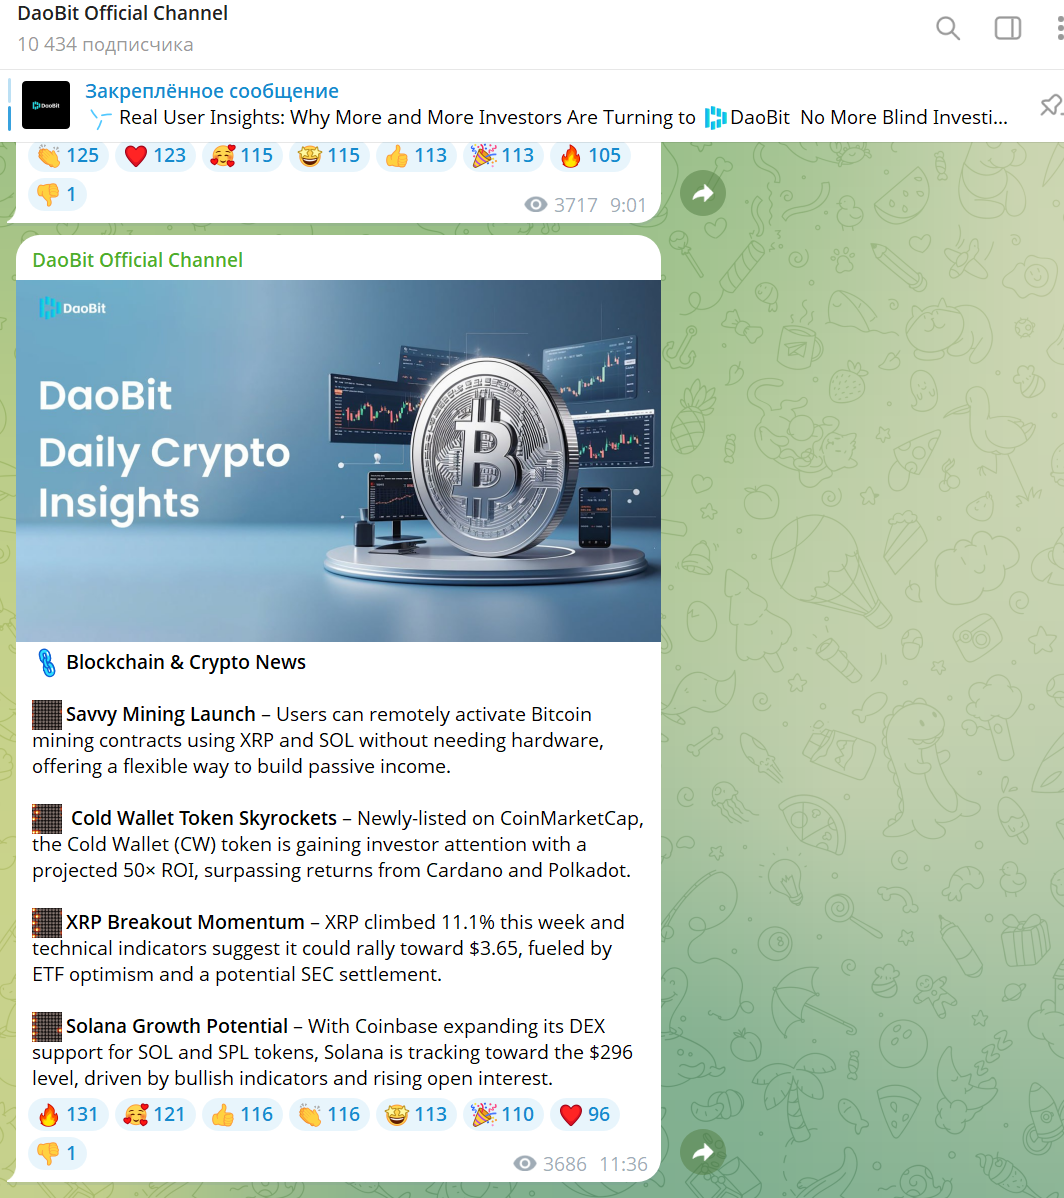1064x1198 pixels.
Task: Open the DaoBit Official Channel header title
Action: (122, 13)
